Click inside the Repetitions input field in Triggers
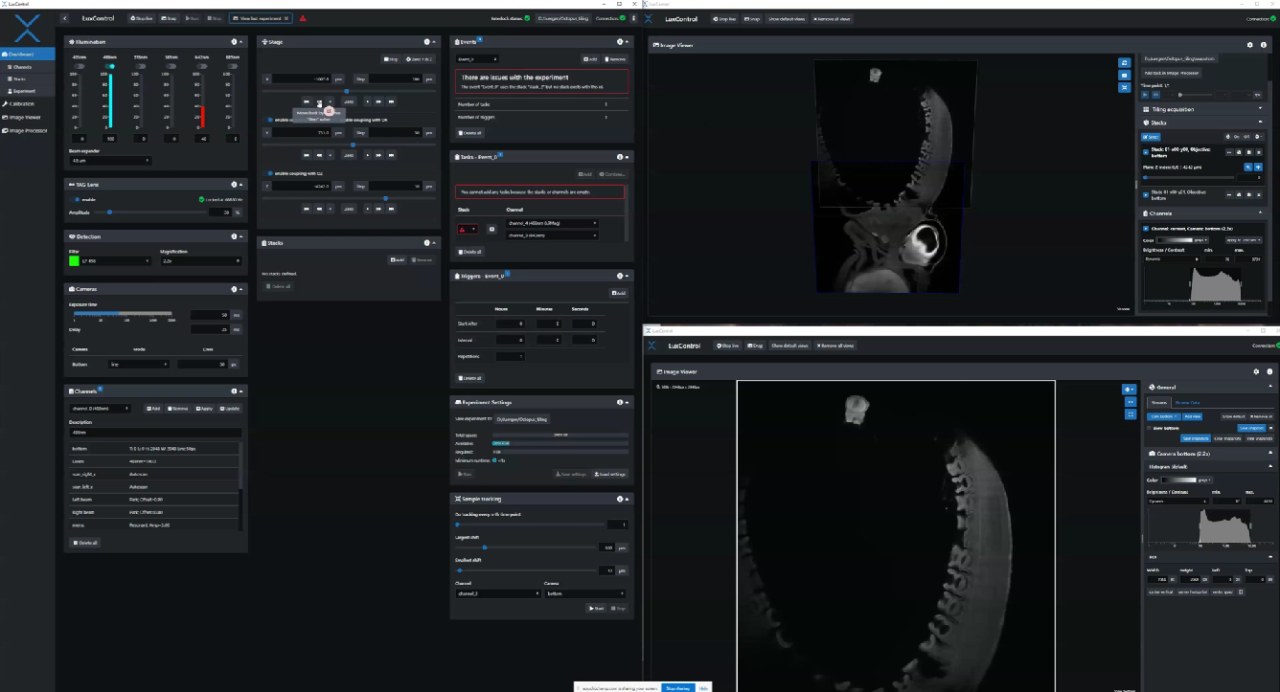This screenshot has width=1280, height=692. click(x=510, y=356)
